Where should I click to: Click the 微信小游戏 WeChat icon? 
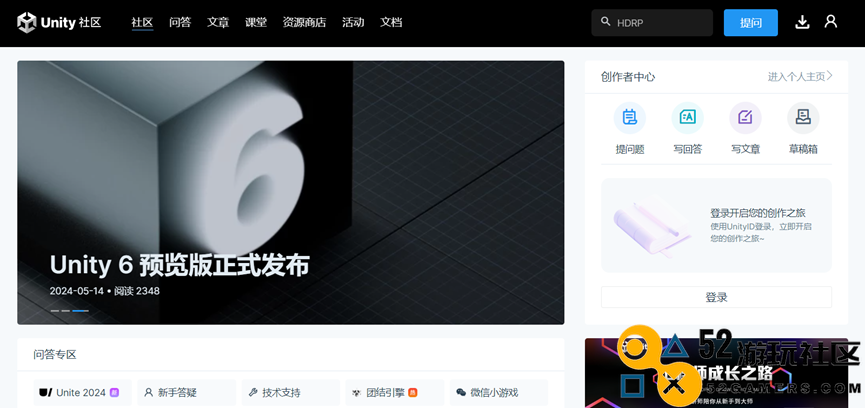pos(461,393)
